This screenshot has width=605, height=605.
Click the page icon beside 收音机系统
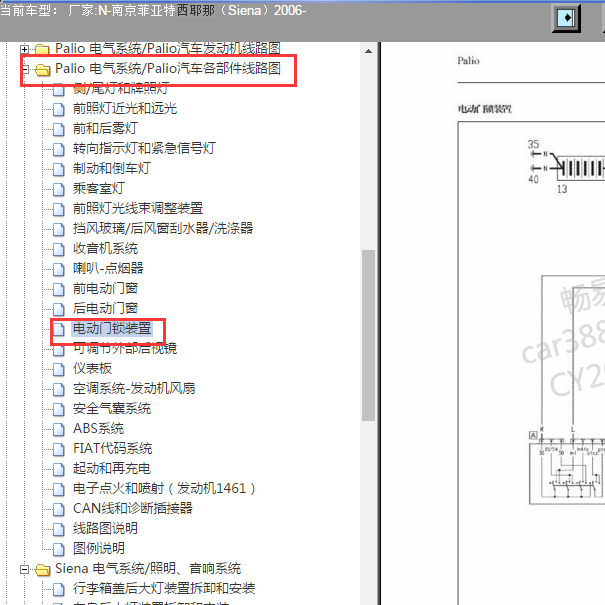click(x=59, y=250)
